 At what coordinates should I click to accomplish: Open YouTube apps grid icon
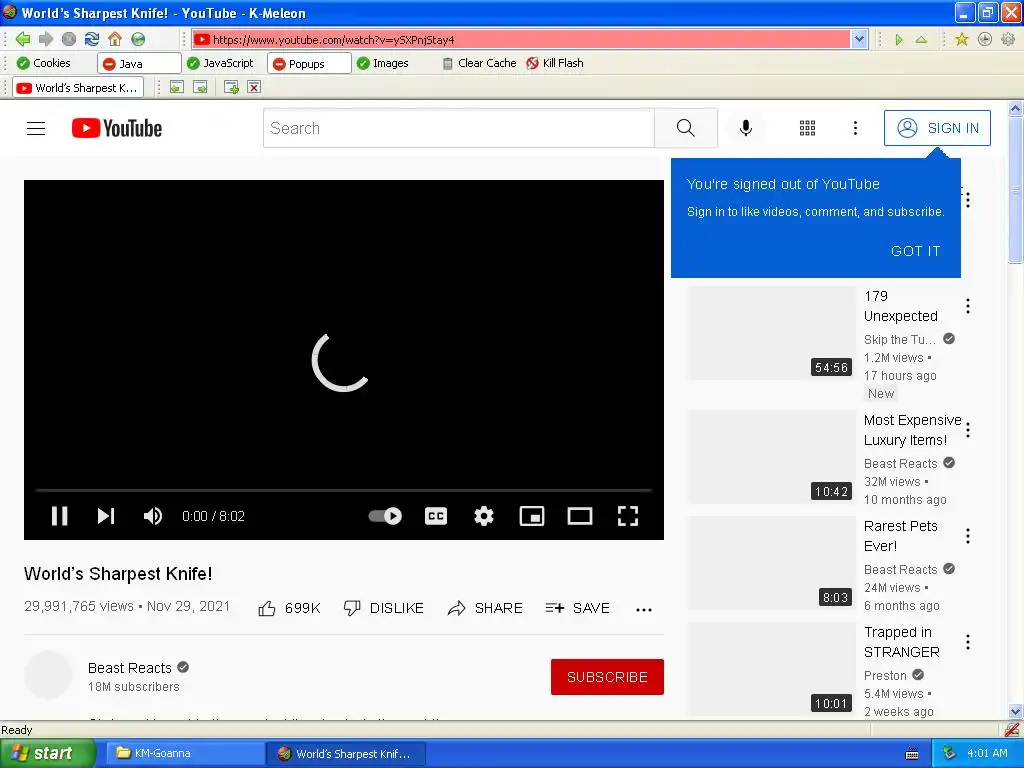pos(807,128)
